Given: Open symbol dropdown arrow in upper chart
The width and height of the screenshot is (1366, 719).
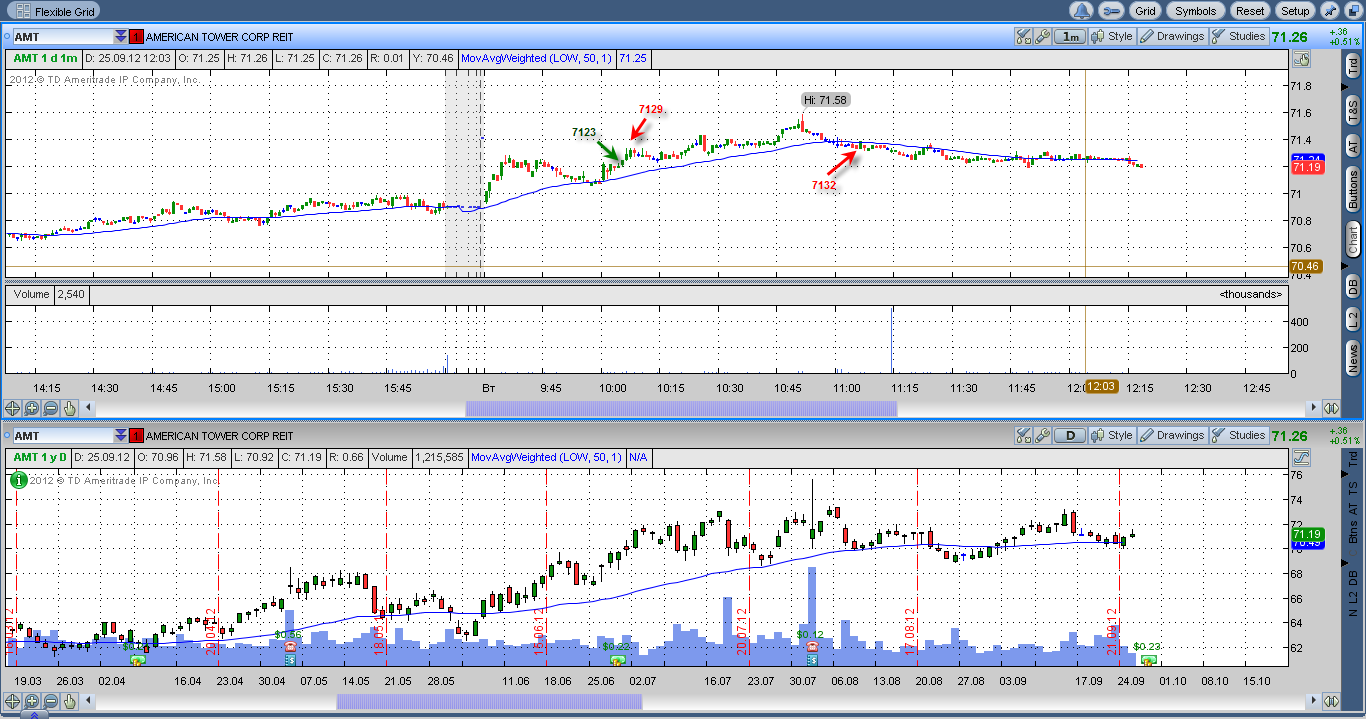Looking at the screenshot, I should [x=121, y=37].
